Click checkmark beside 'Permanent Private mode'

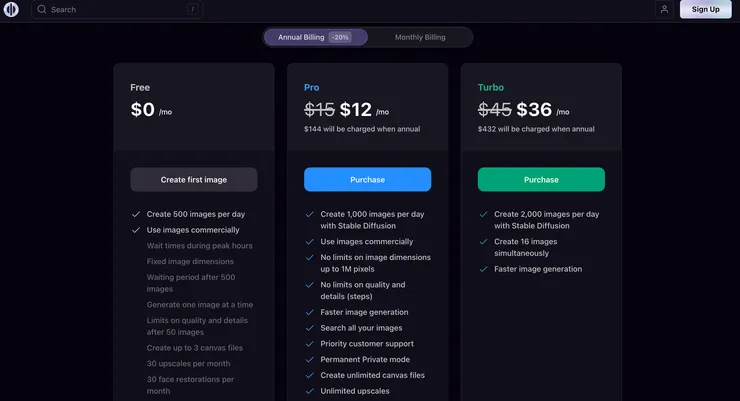[x=310, y=359]
